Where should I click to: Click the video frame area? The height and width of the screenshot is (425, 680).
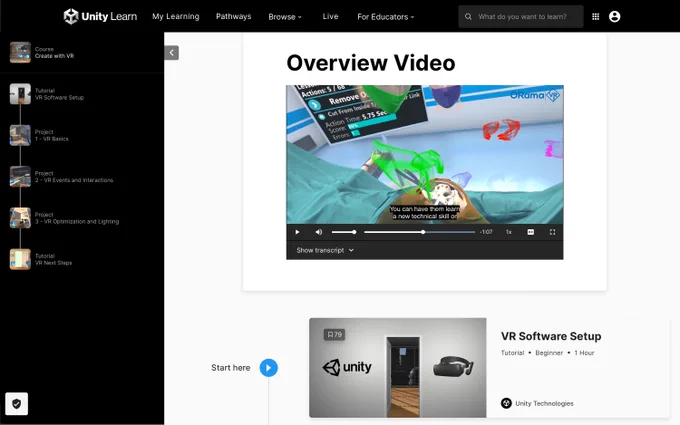425,155
